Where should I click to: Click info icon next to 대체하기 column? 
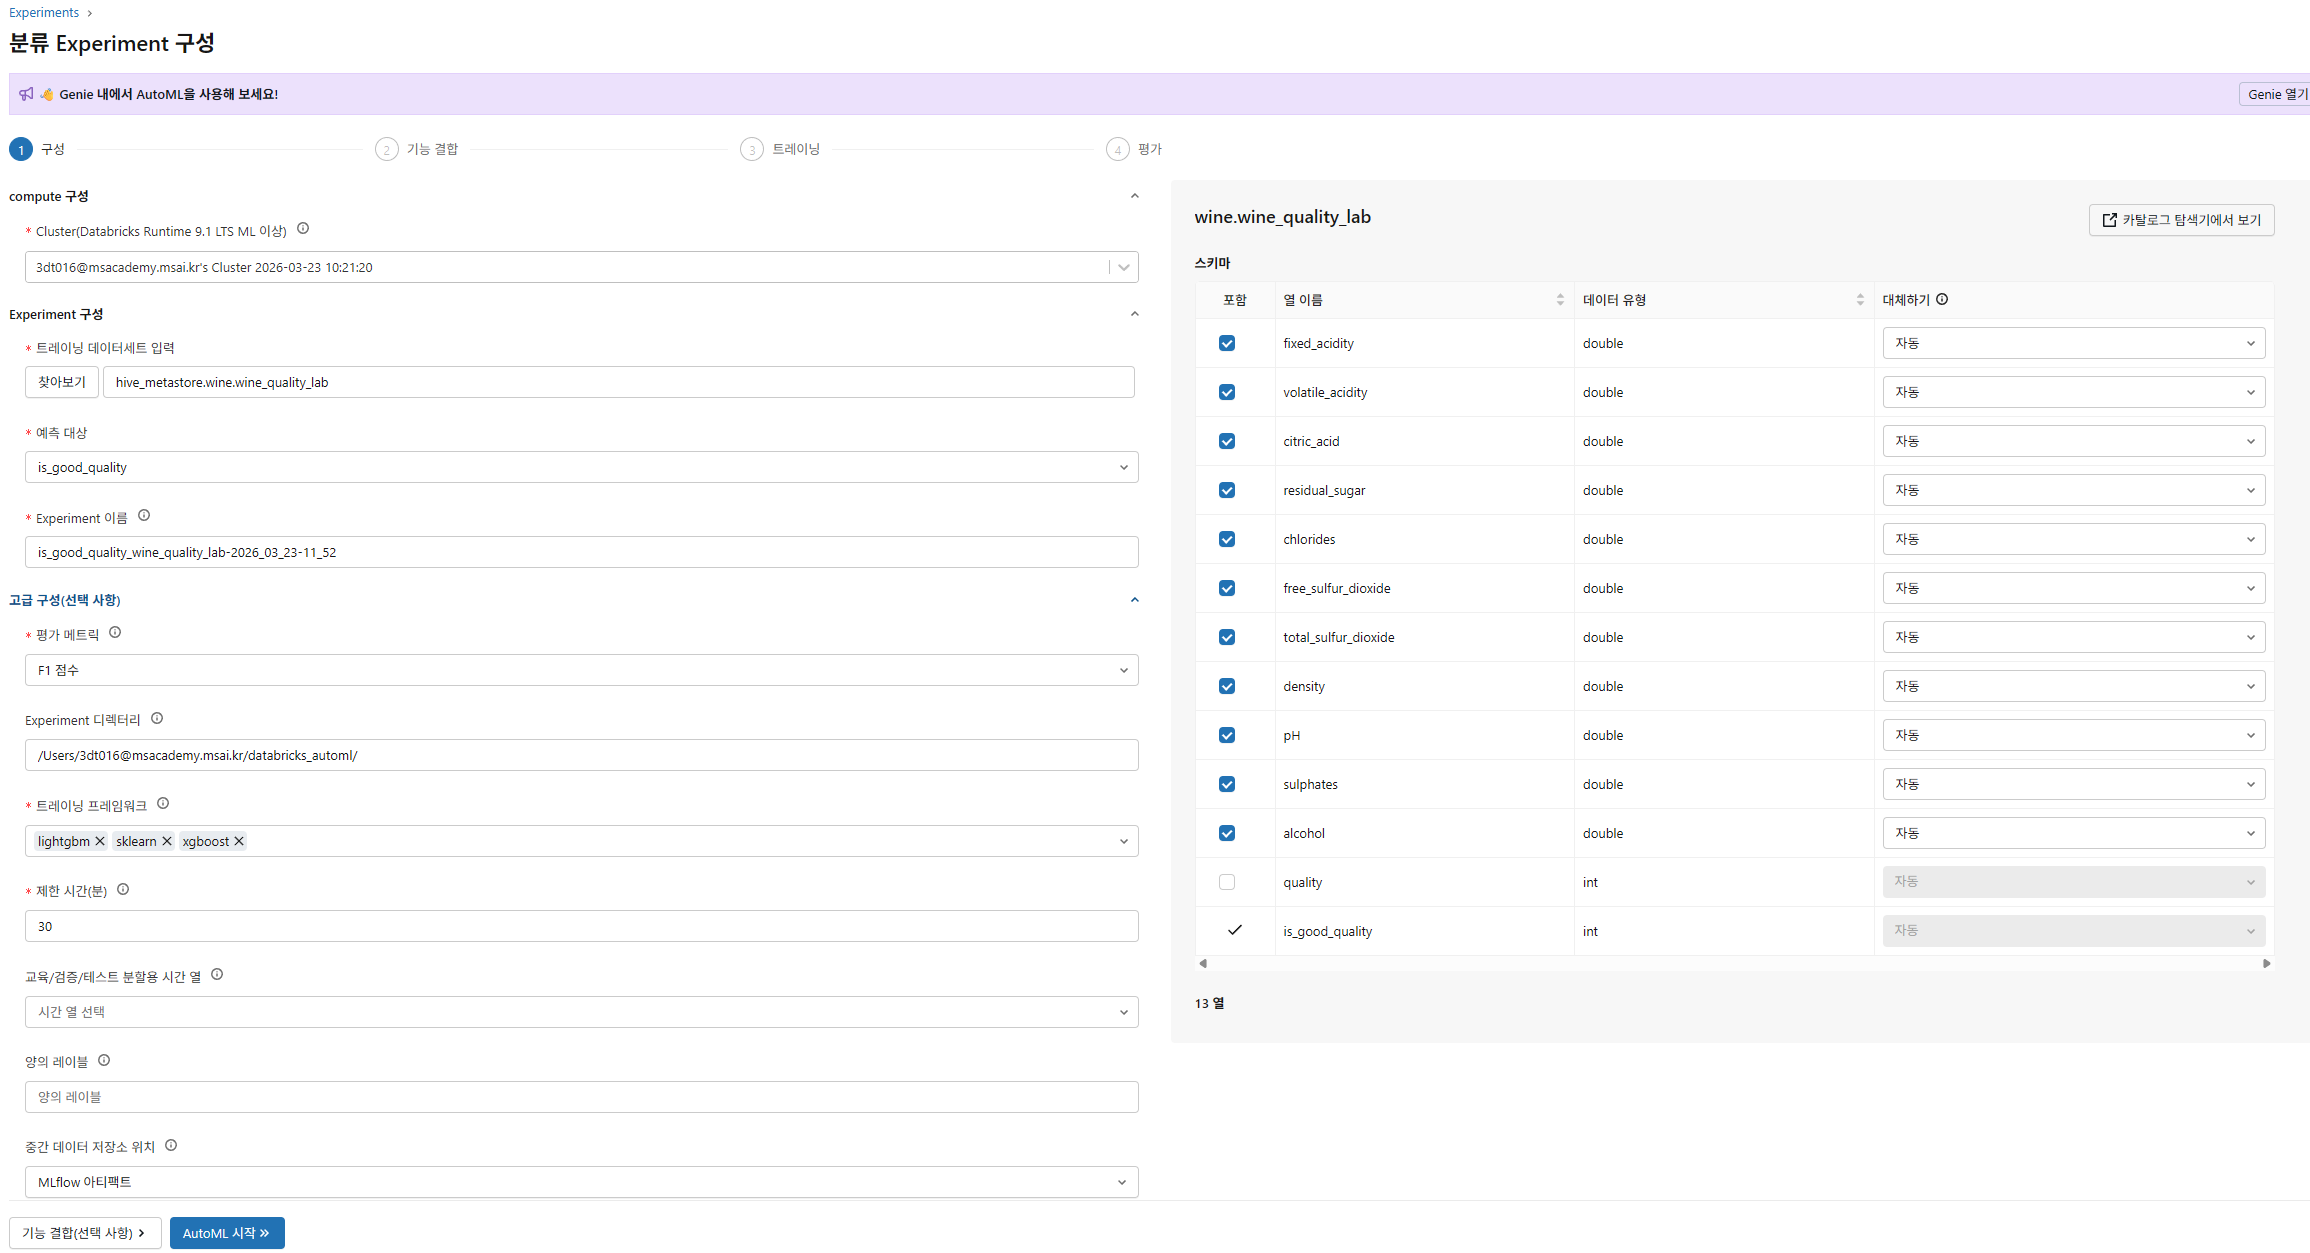click(1942, 300)
